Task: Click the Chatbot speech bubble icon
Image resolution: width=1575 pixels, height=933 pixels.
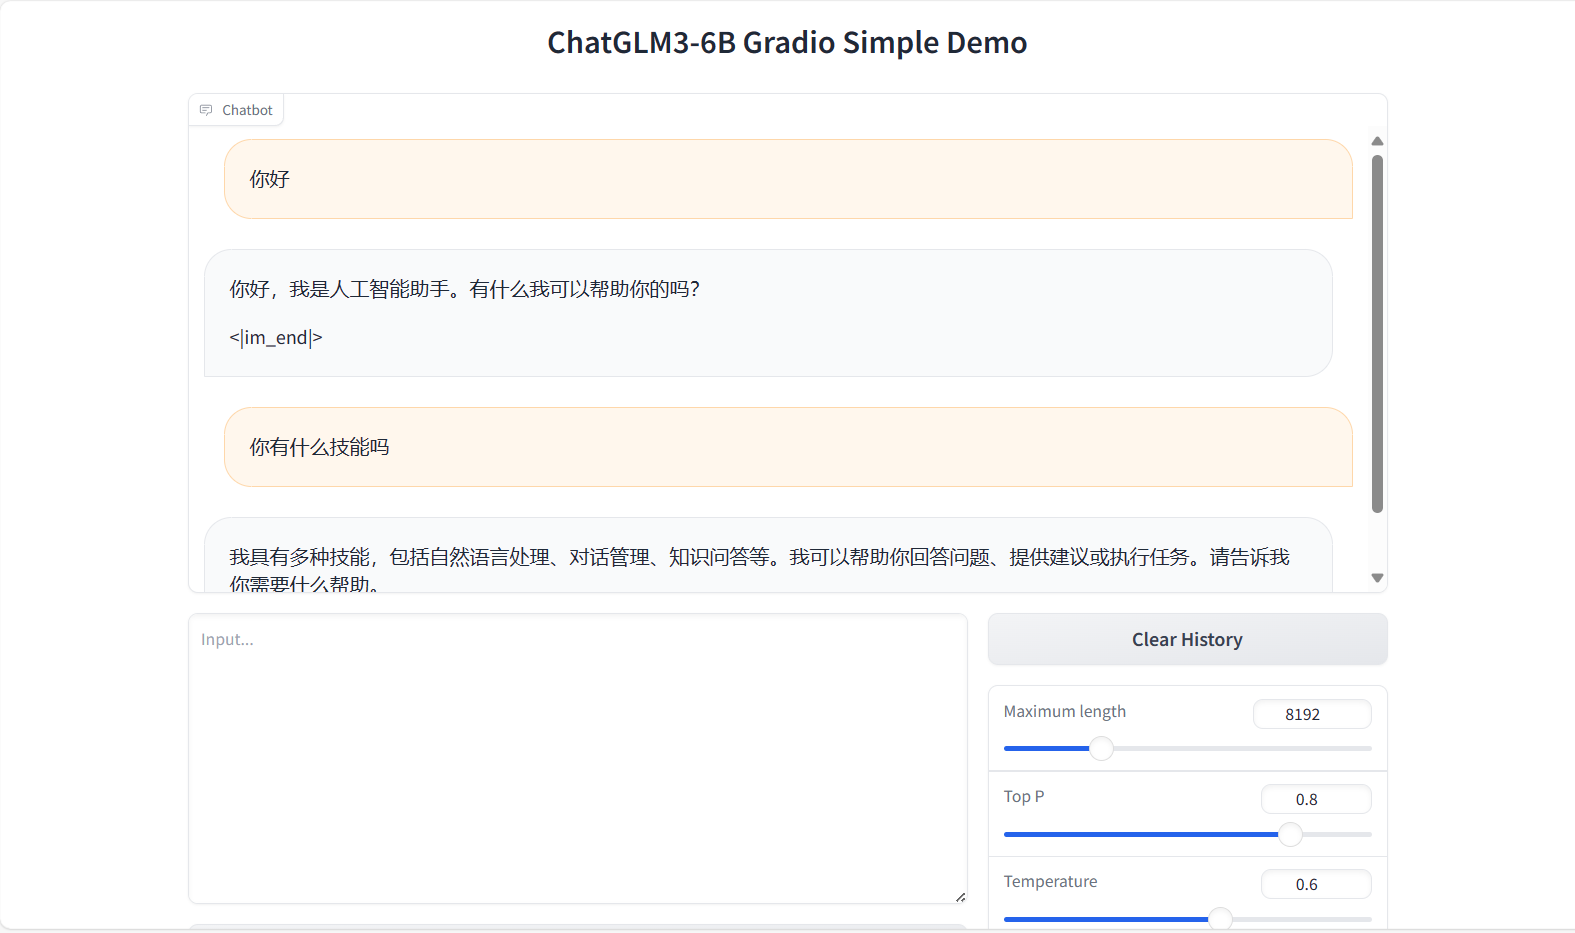Action: point(206,110)
